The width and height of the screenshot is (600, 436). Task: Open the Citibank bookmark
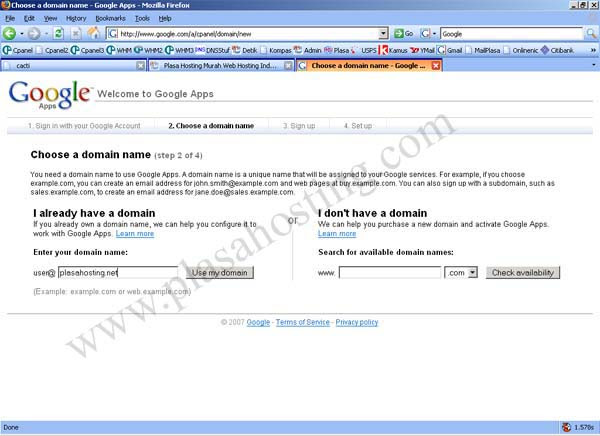point(557,50)
